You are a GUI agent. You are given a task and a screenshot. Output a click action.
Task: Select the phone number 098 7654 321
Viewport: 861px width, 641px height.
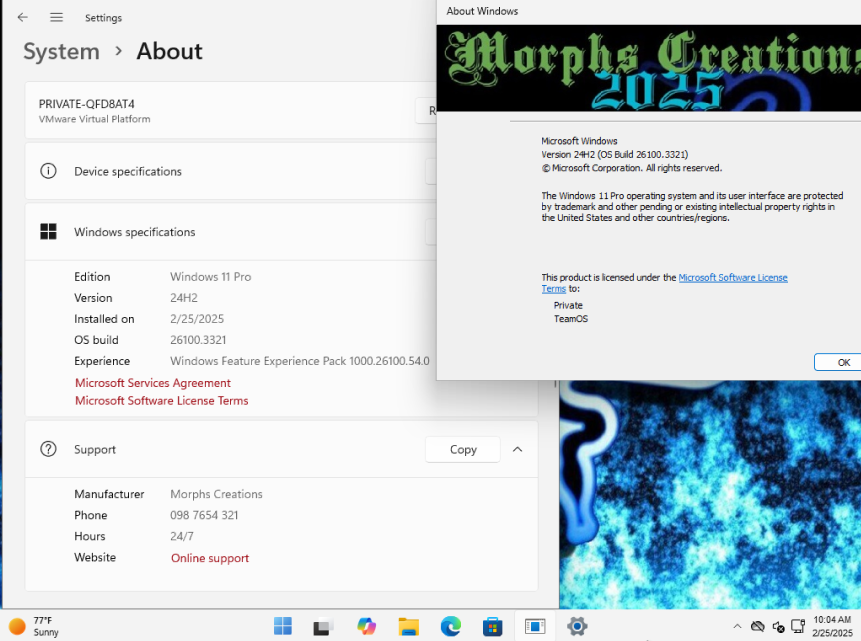(204, 515)
